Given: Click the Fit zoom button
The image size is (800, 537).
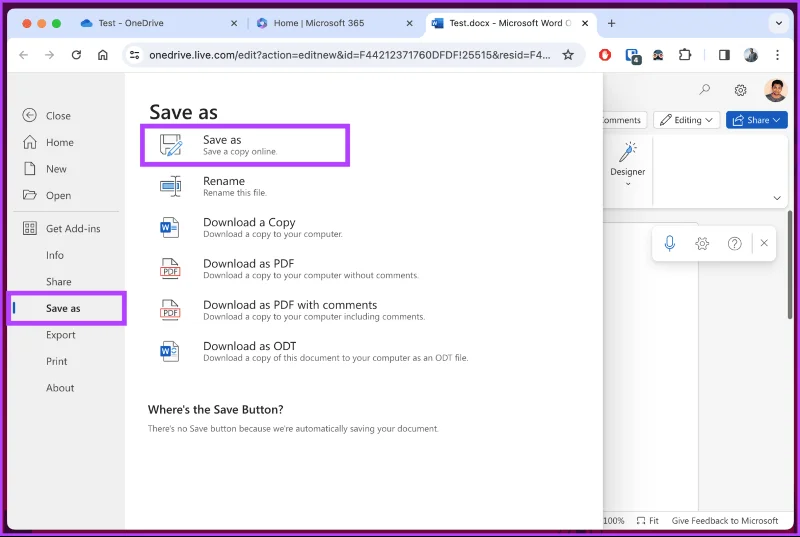Looking at the screenshot, I should 647,521.
